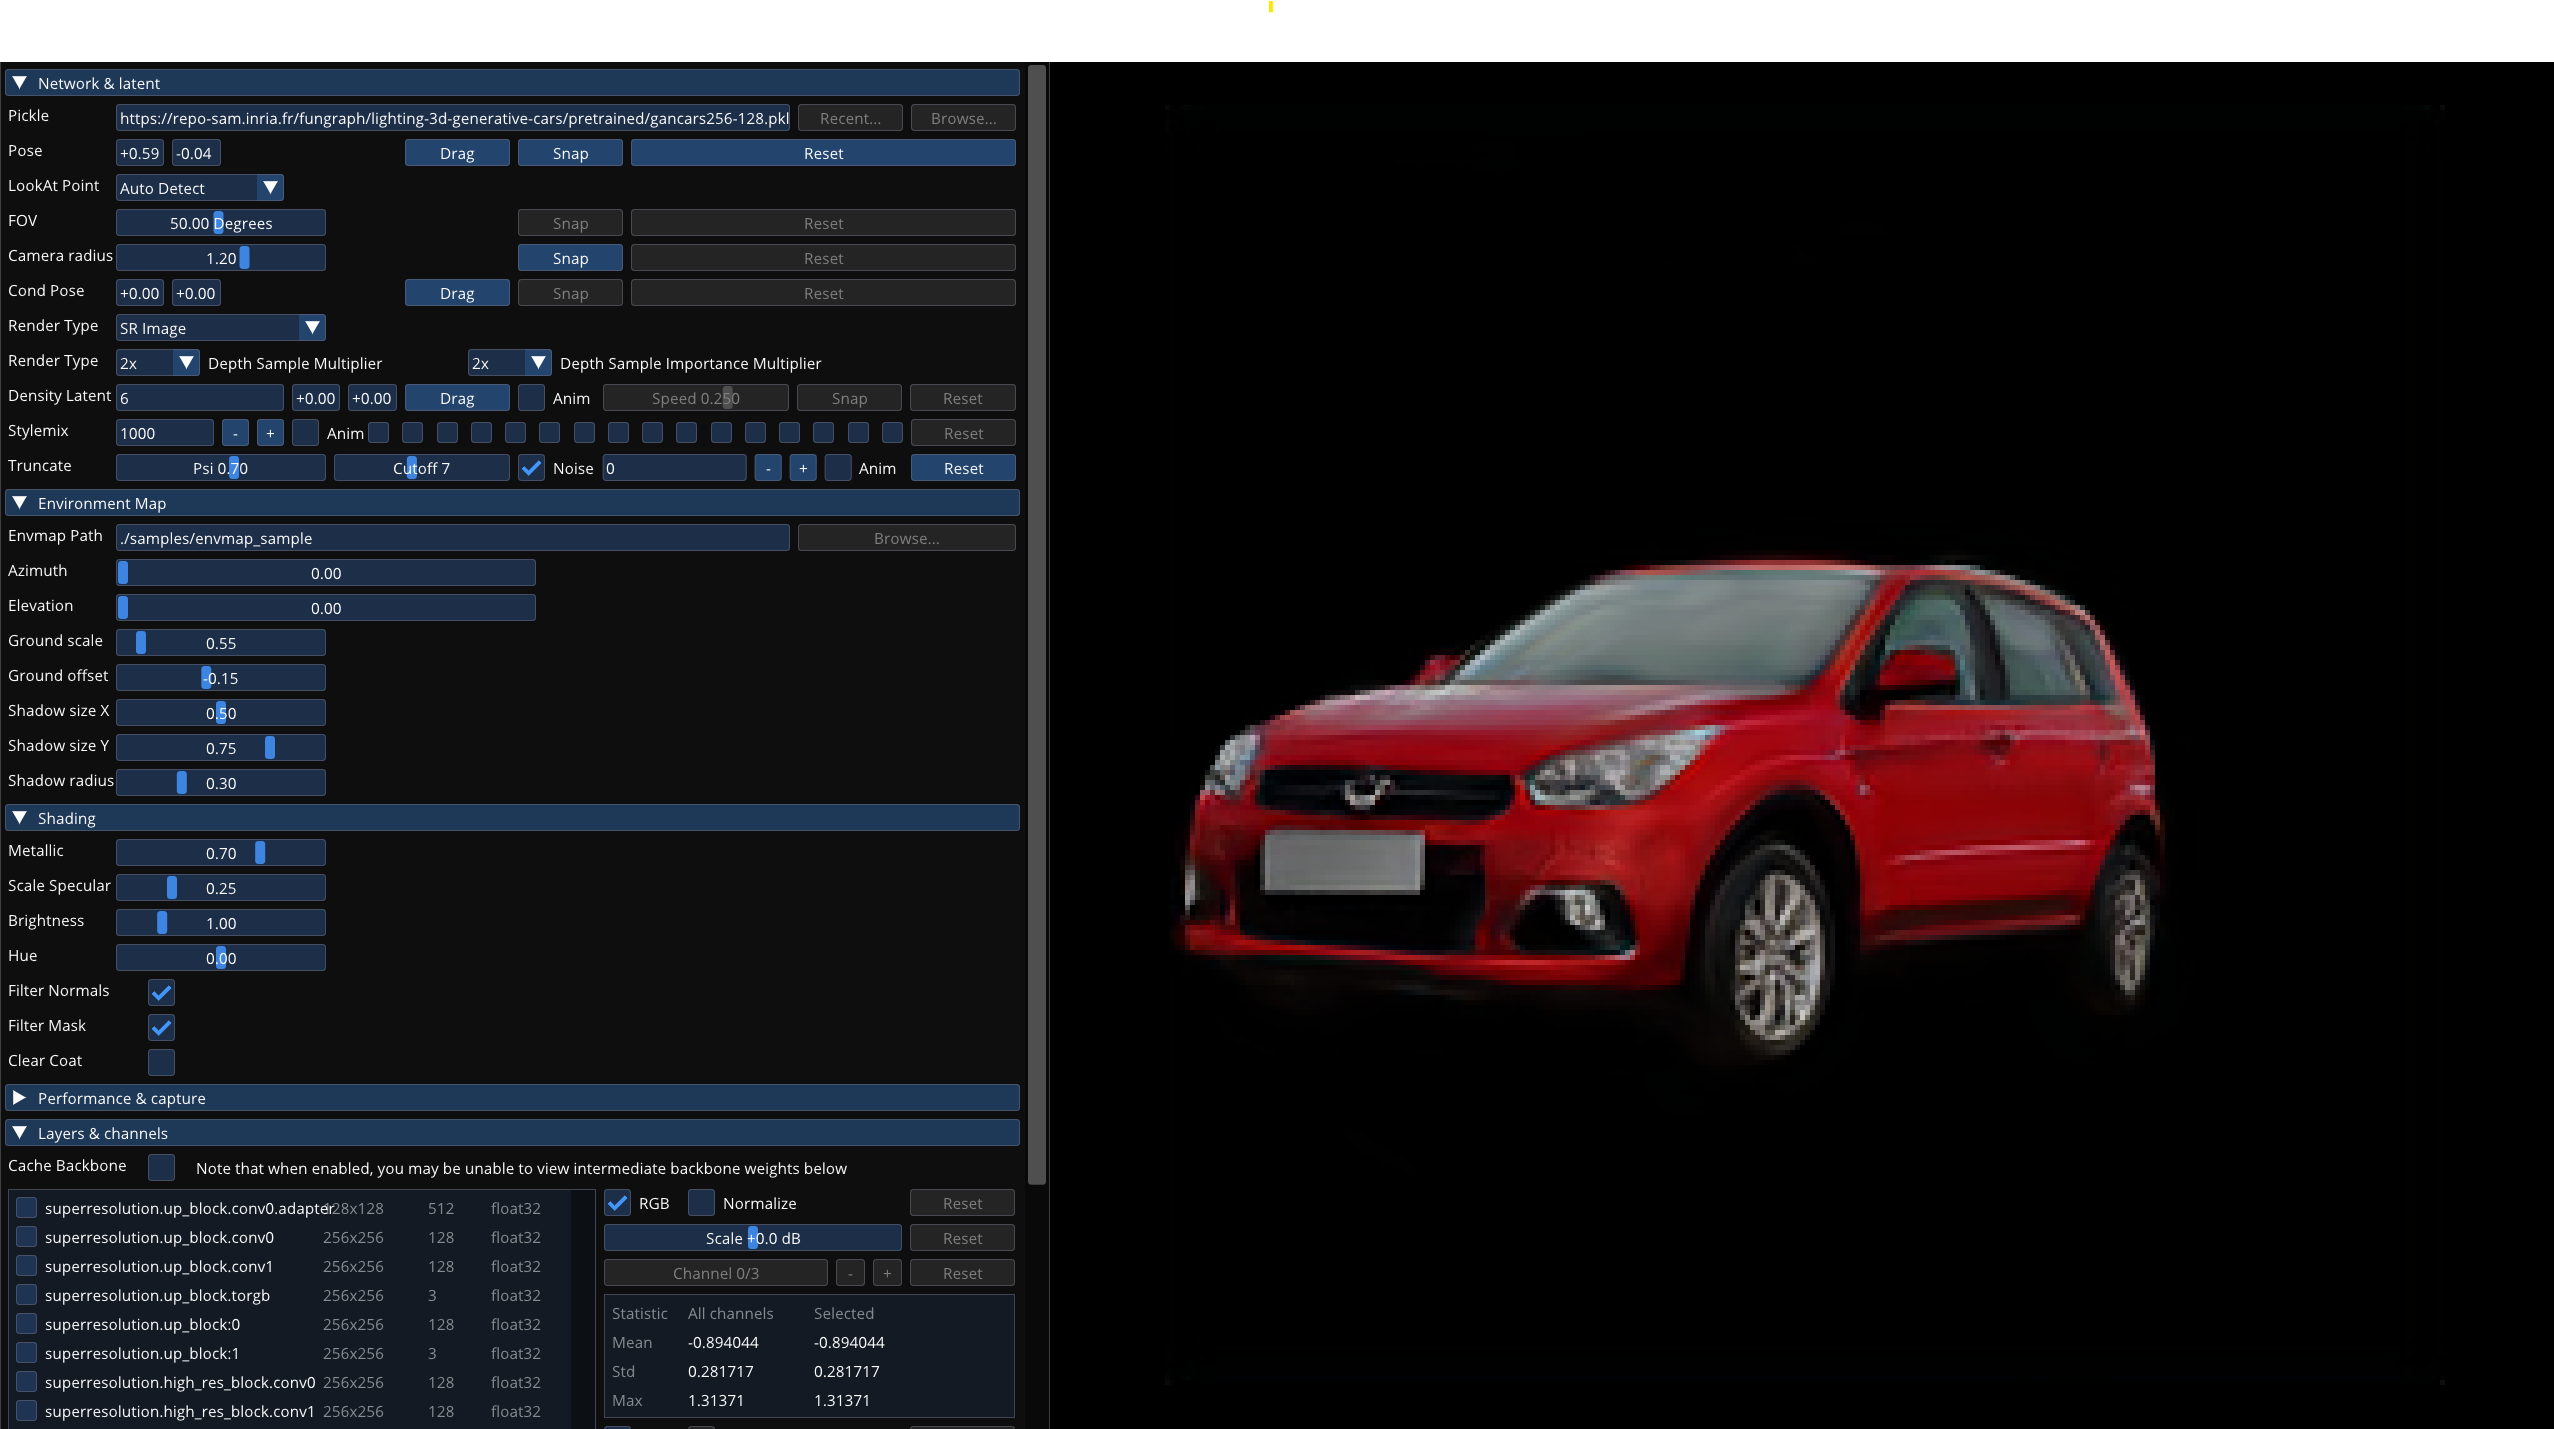The width and height of the screenshot is (2554, 1429).
Task: Disable the Filter Normals checkbox
Action: [x=161, y=992]
